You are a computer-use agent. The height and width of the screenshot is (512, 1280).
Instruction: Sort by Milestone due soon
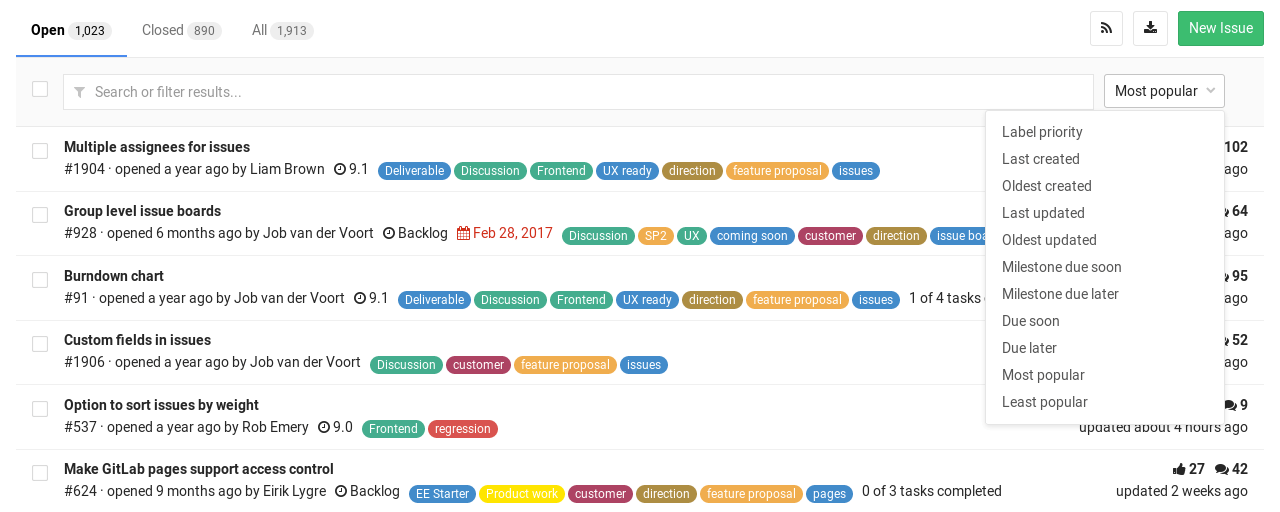tap(1062, 267)
